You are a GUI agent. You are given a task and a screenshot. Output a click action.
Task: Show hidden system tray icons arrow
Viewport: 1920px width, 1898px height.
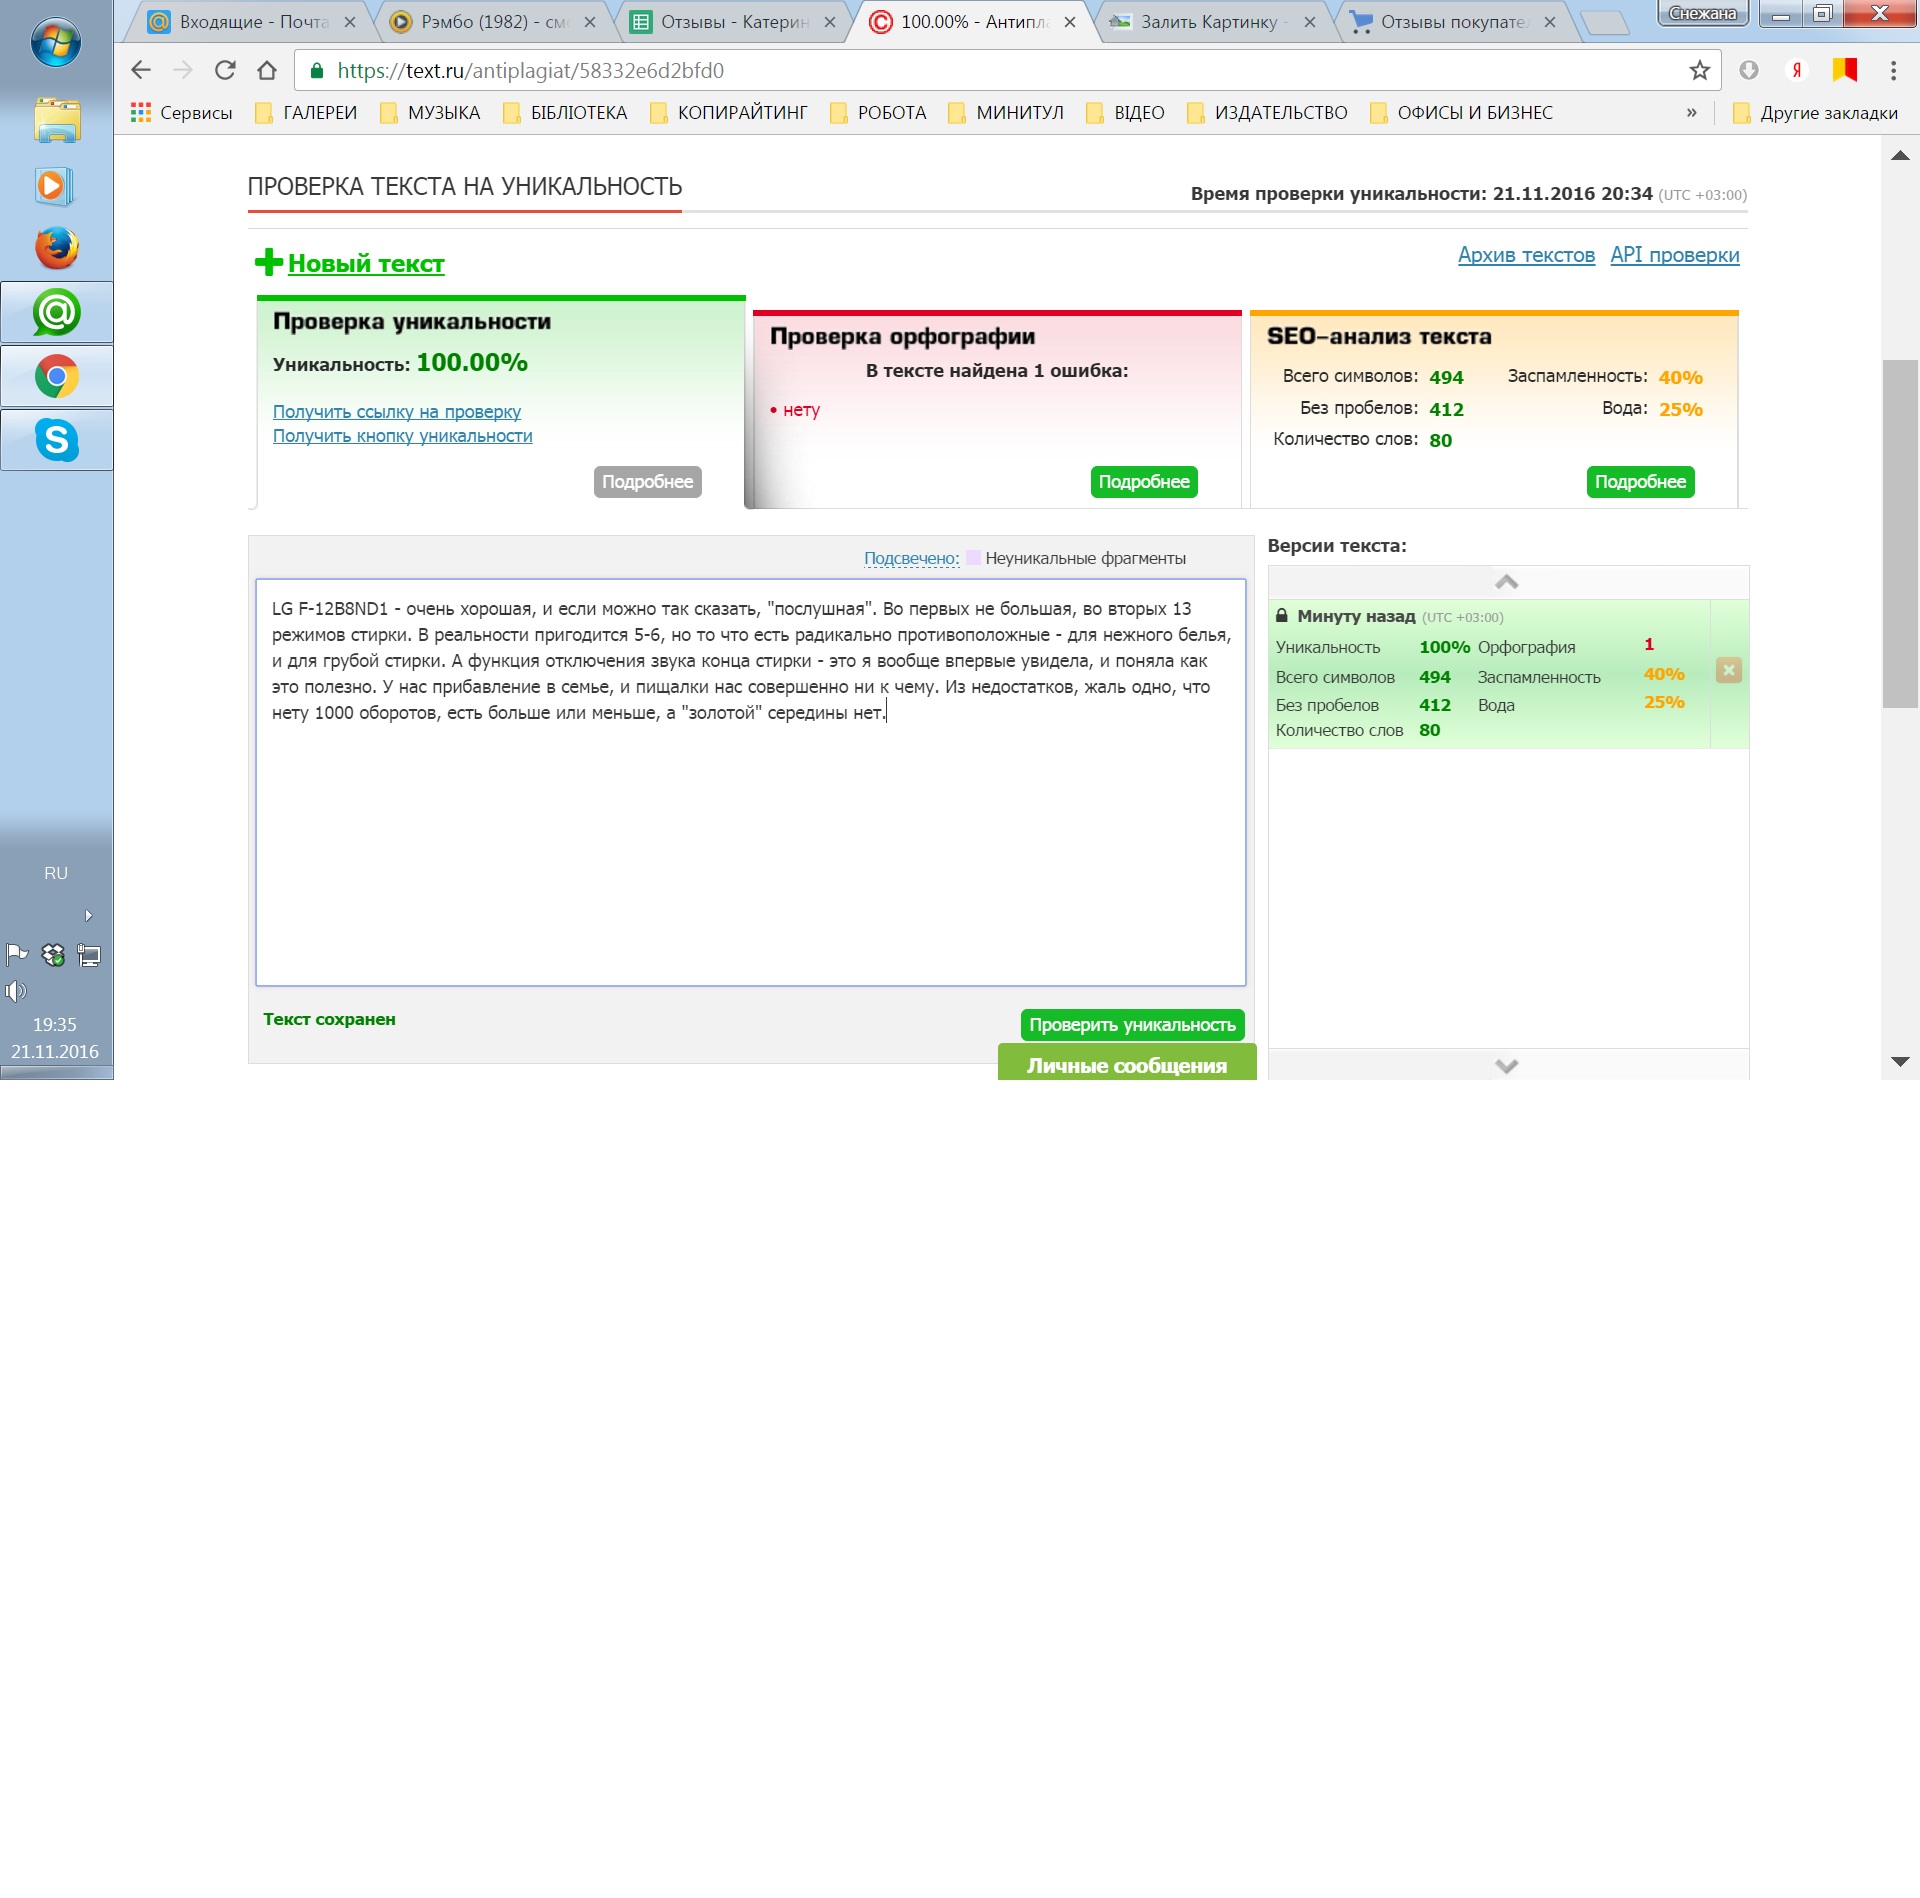click(x=88, y=915)
